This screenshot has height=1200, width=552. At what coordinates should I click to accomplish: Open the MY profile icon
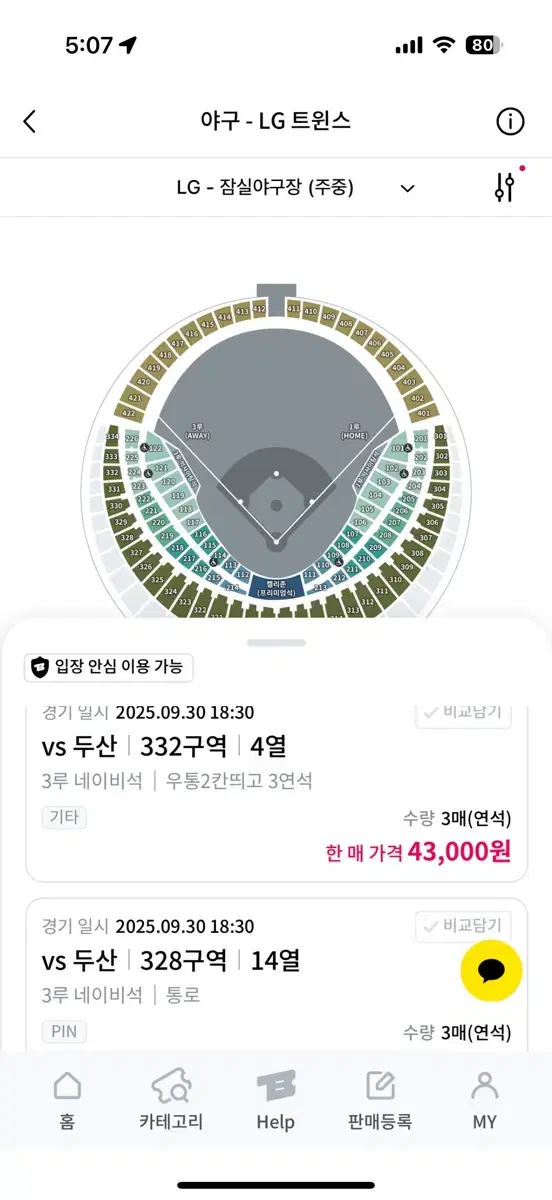click(x=485, y=1100)
